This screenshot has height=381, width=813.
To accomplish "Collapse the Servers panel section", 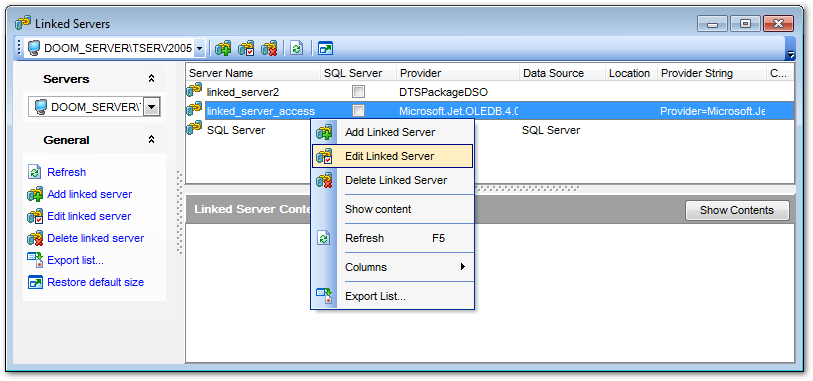I will pyautogui.click(x=151, y=79).
